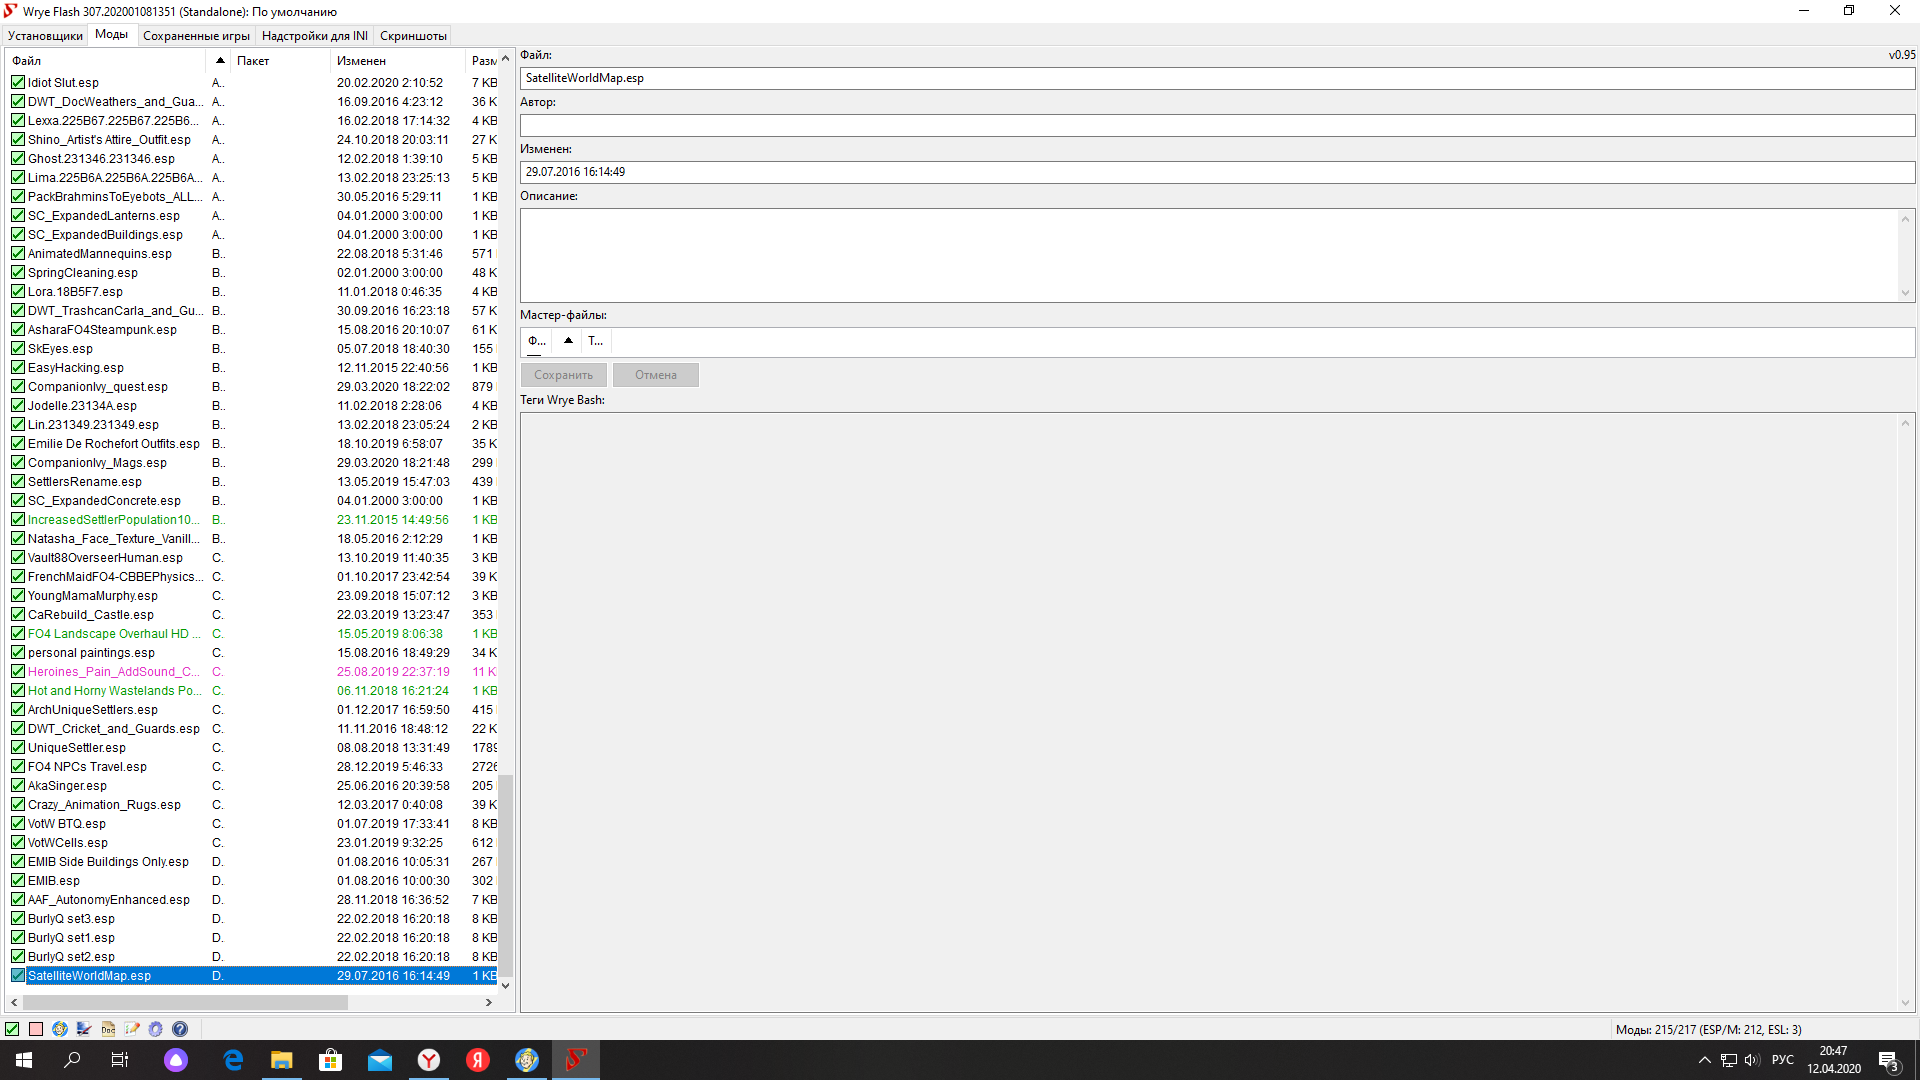The width and height of the screenshot is (1920, 1080).
Task: Click the mod checker notepad icon
Action: coord(132,1029)
